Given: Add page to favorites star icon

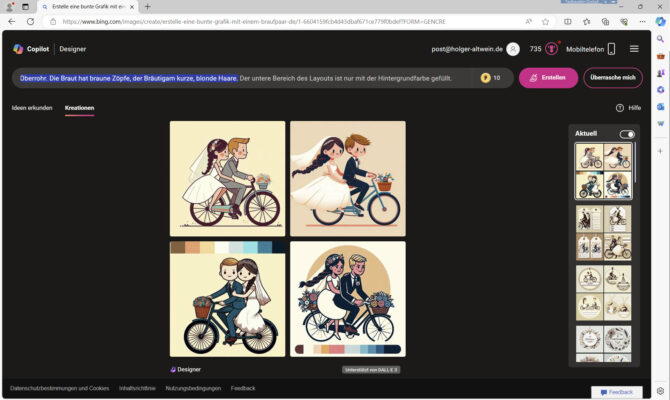Looking at the screenshot, I should [545, 21].
